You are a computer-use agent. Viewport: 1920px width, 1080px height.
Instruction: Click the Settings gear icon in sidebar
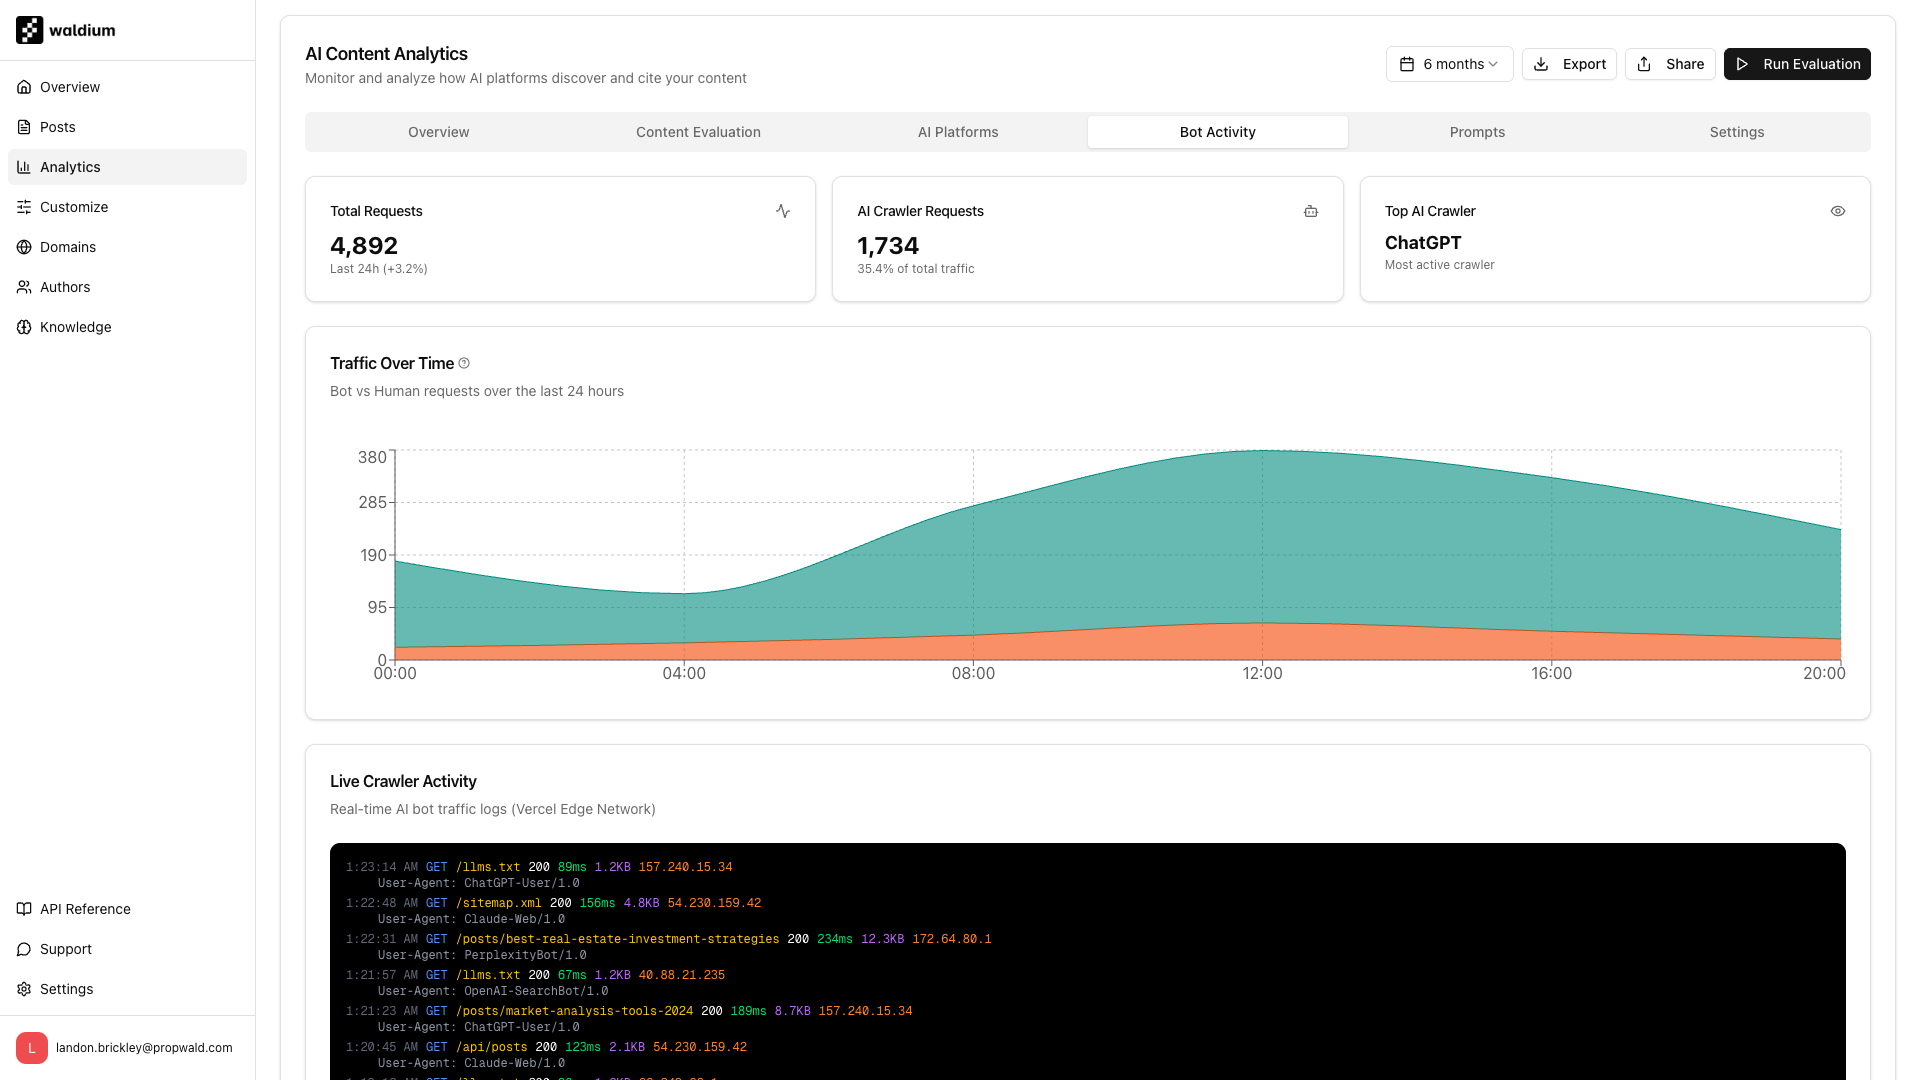[x=24, y=989]
